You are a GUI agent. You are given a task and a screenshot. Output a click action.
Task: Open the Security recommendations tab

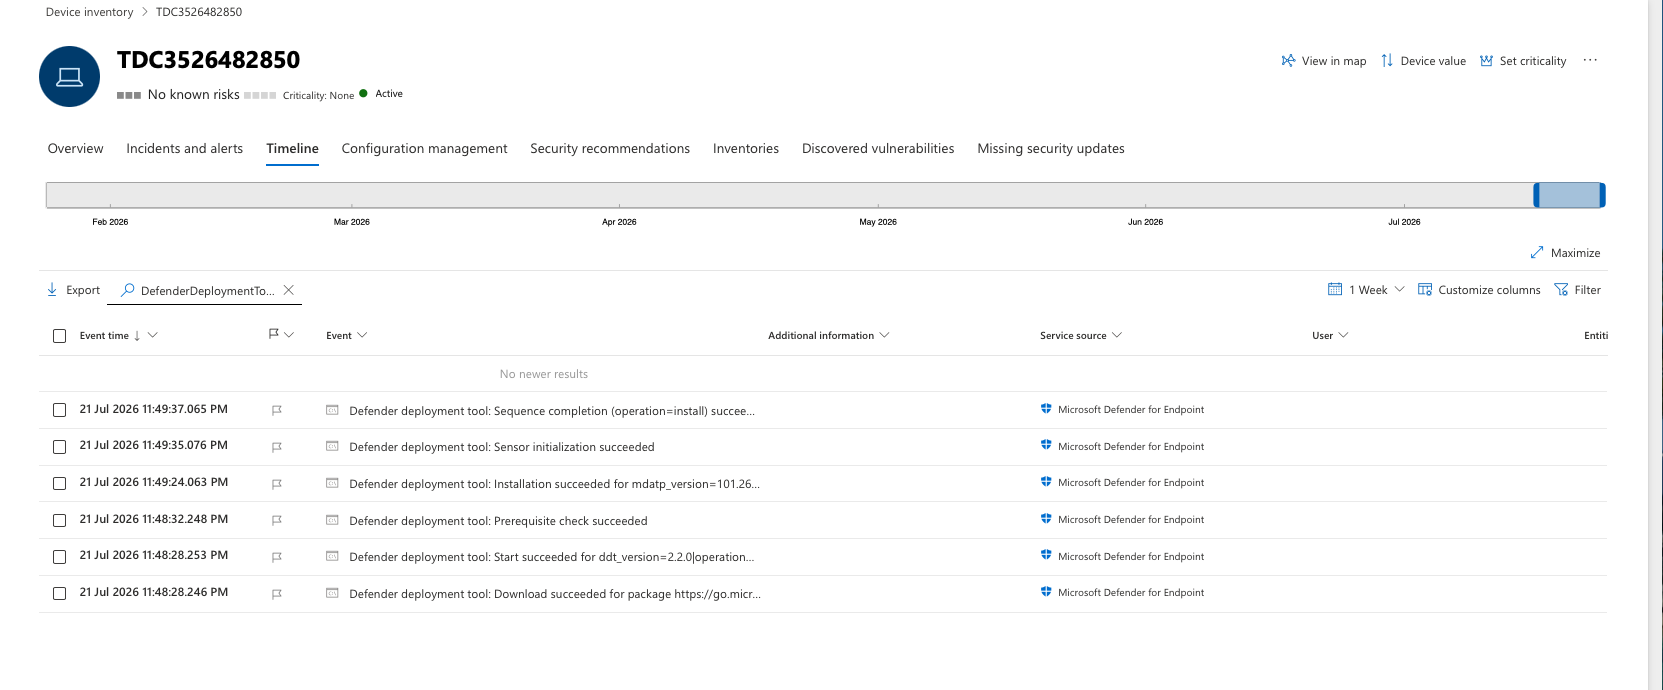pos(610,148)
